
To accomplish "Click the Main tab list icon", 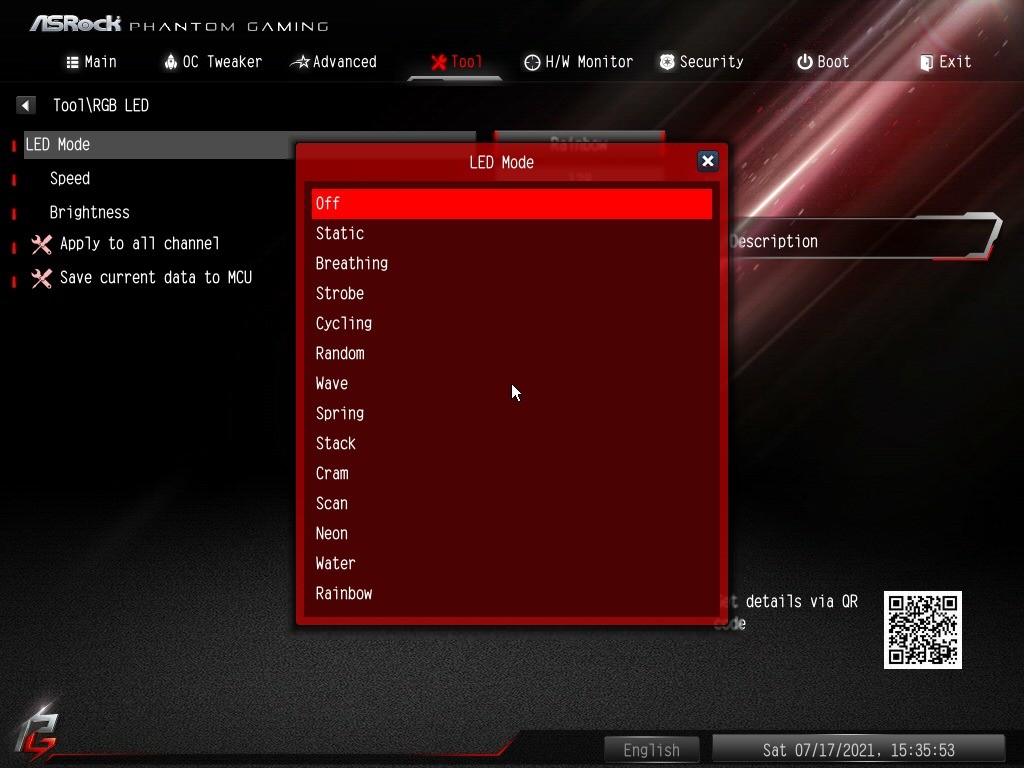I will pos(72,63).
